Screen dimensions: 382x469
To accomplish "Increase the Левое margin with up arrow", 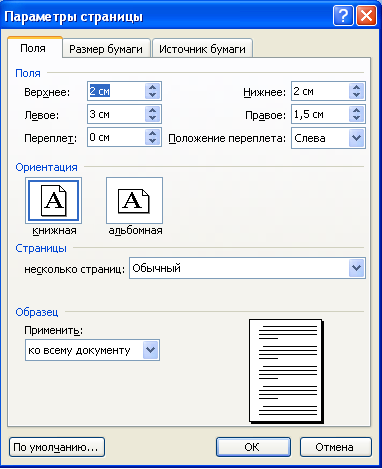I will click(x=153, y=110).
